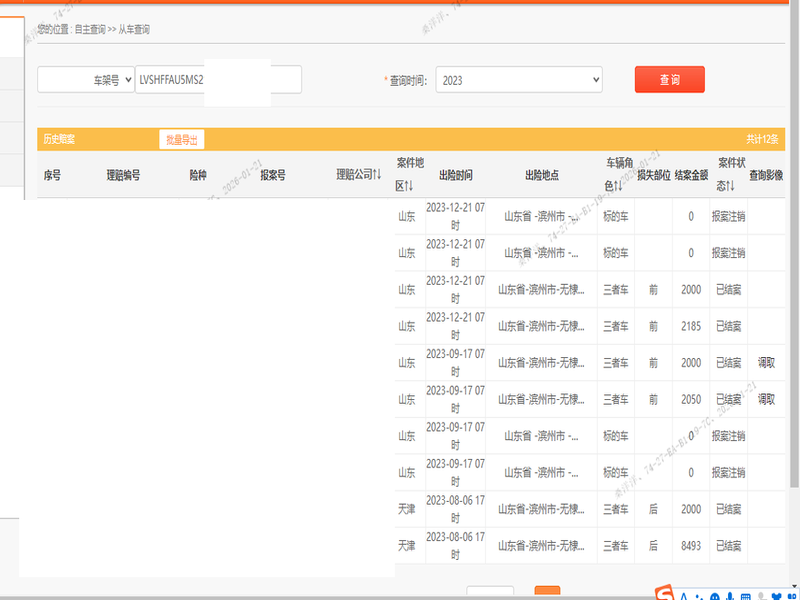The height and width of the screenshot is (600, 800).
Task: Sort by 案件地区 column header
Action: pos(411,174)
